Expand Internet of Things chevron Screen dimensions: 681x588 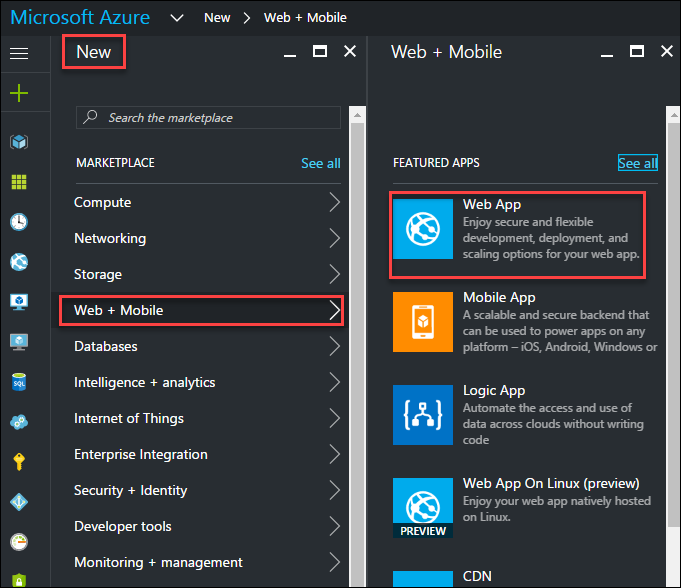point(334,418)
